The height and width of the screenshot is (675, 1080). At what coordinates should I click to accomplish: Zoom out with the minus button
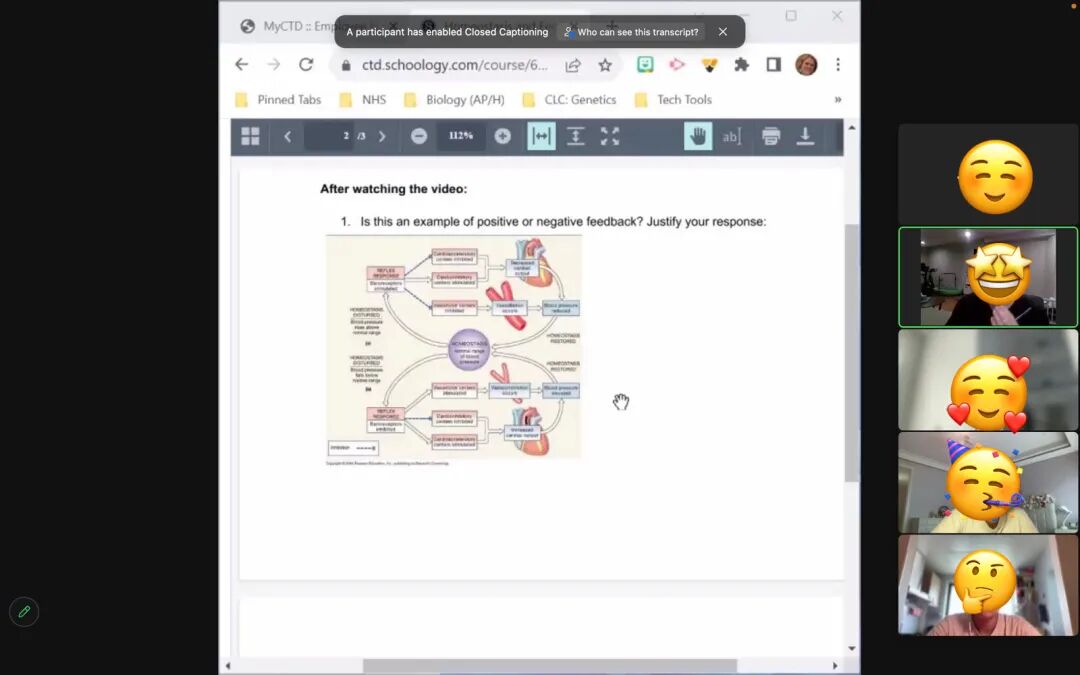point(419,136)
